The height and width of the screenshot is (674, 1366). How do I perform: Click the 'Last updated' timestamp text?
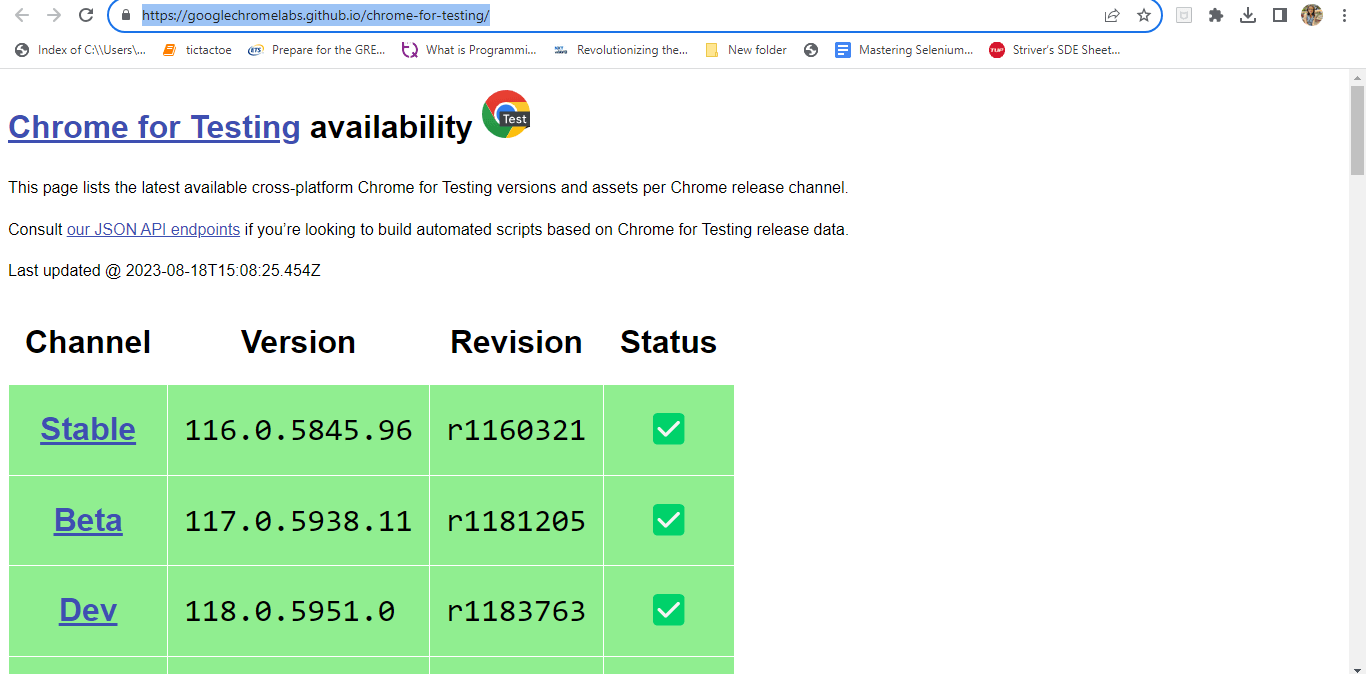coord(164,270)
